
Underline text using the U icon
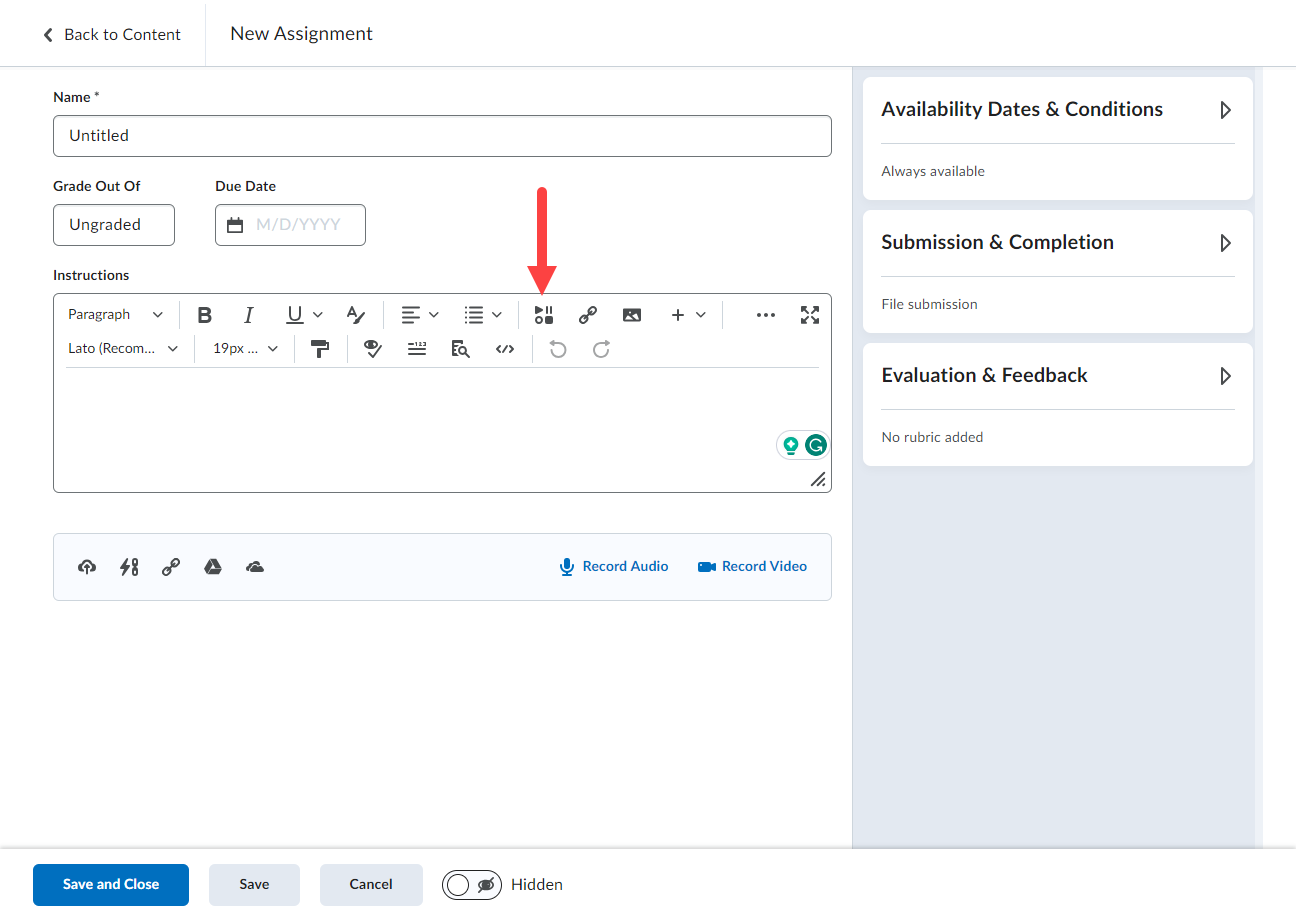pos(304,315)
